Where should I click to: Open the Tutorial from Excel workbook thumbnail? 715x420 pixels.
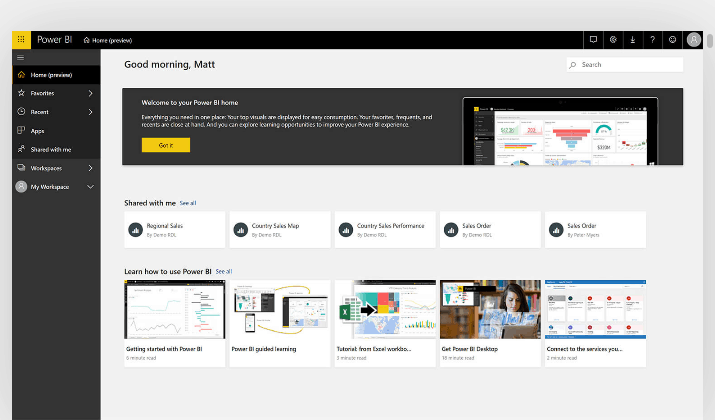[385, 309]
